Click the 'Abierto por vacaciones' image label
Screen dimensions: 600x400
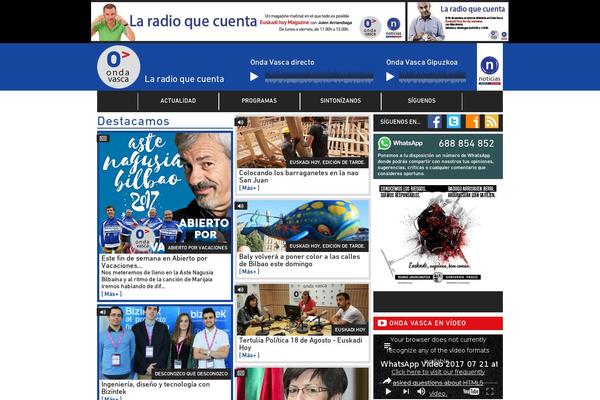click(197, 248)
